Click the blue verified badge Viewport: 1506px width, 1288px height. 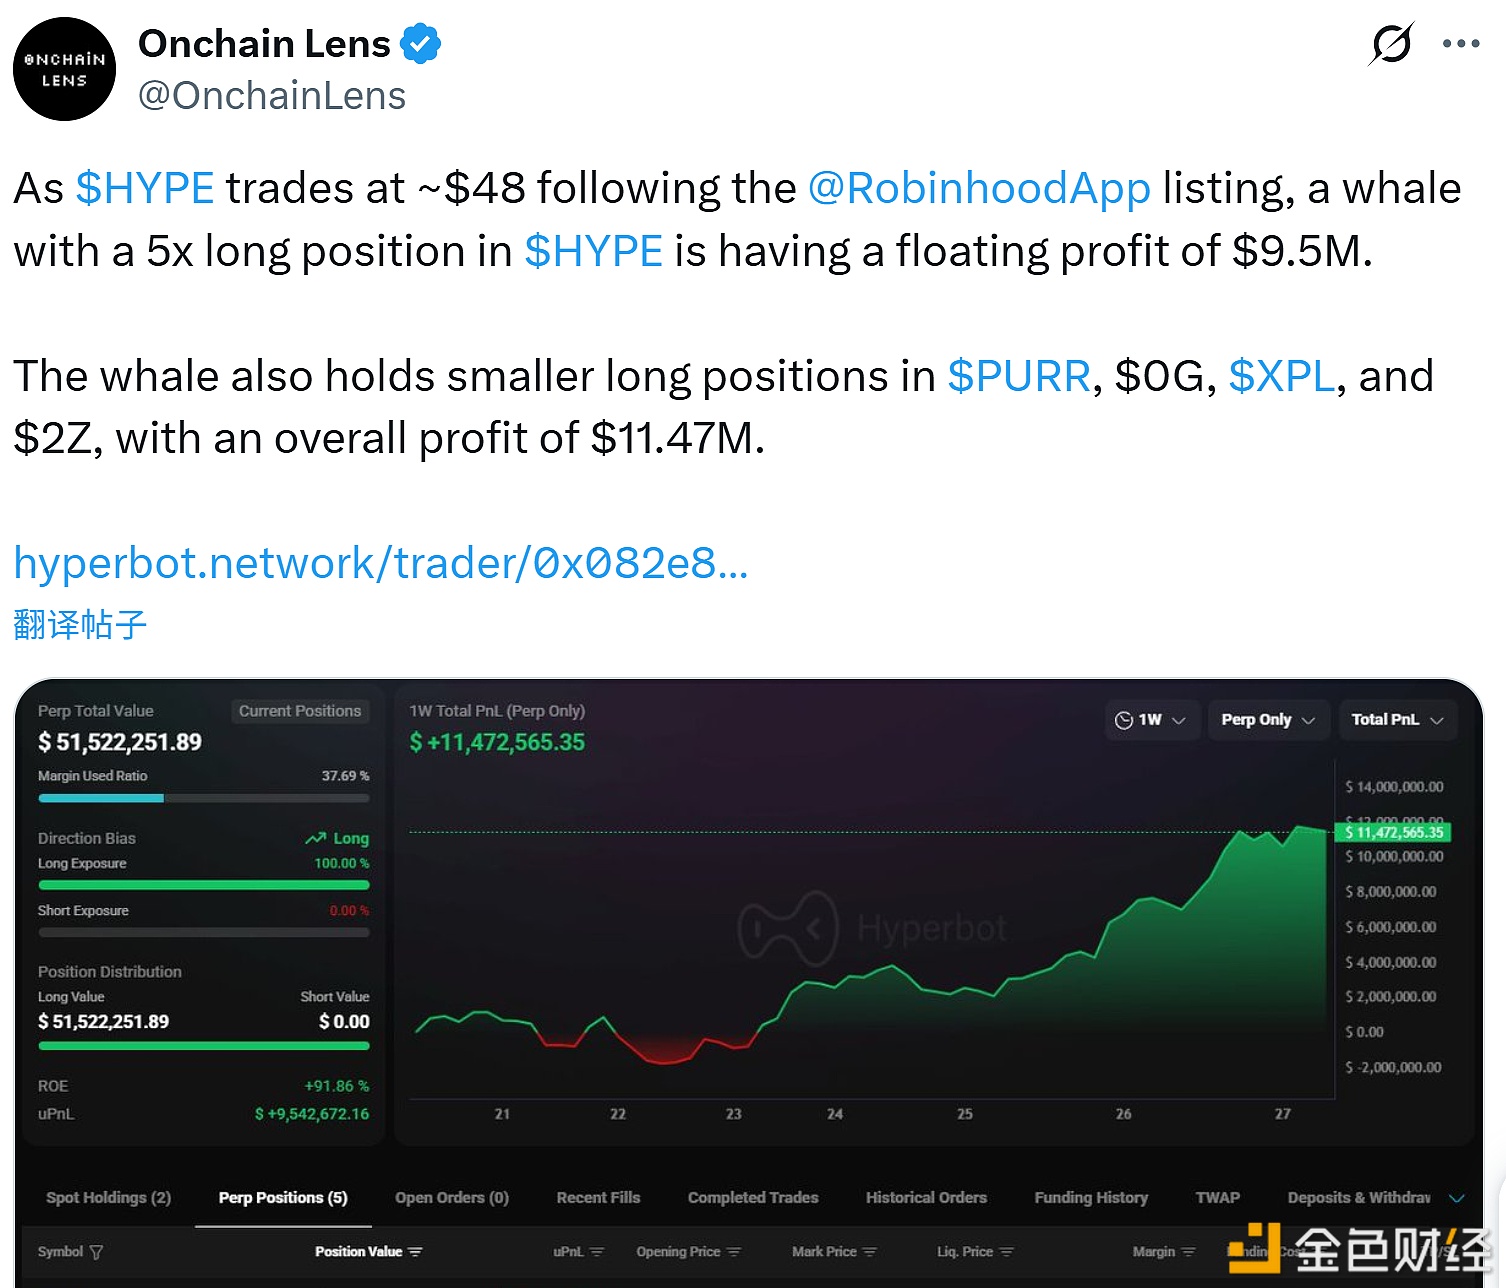point(420,44)
